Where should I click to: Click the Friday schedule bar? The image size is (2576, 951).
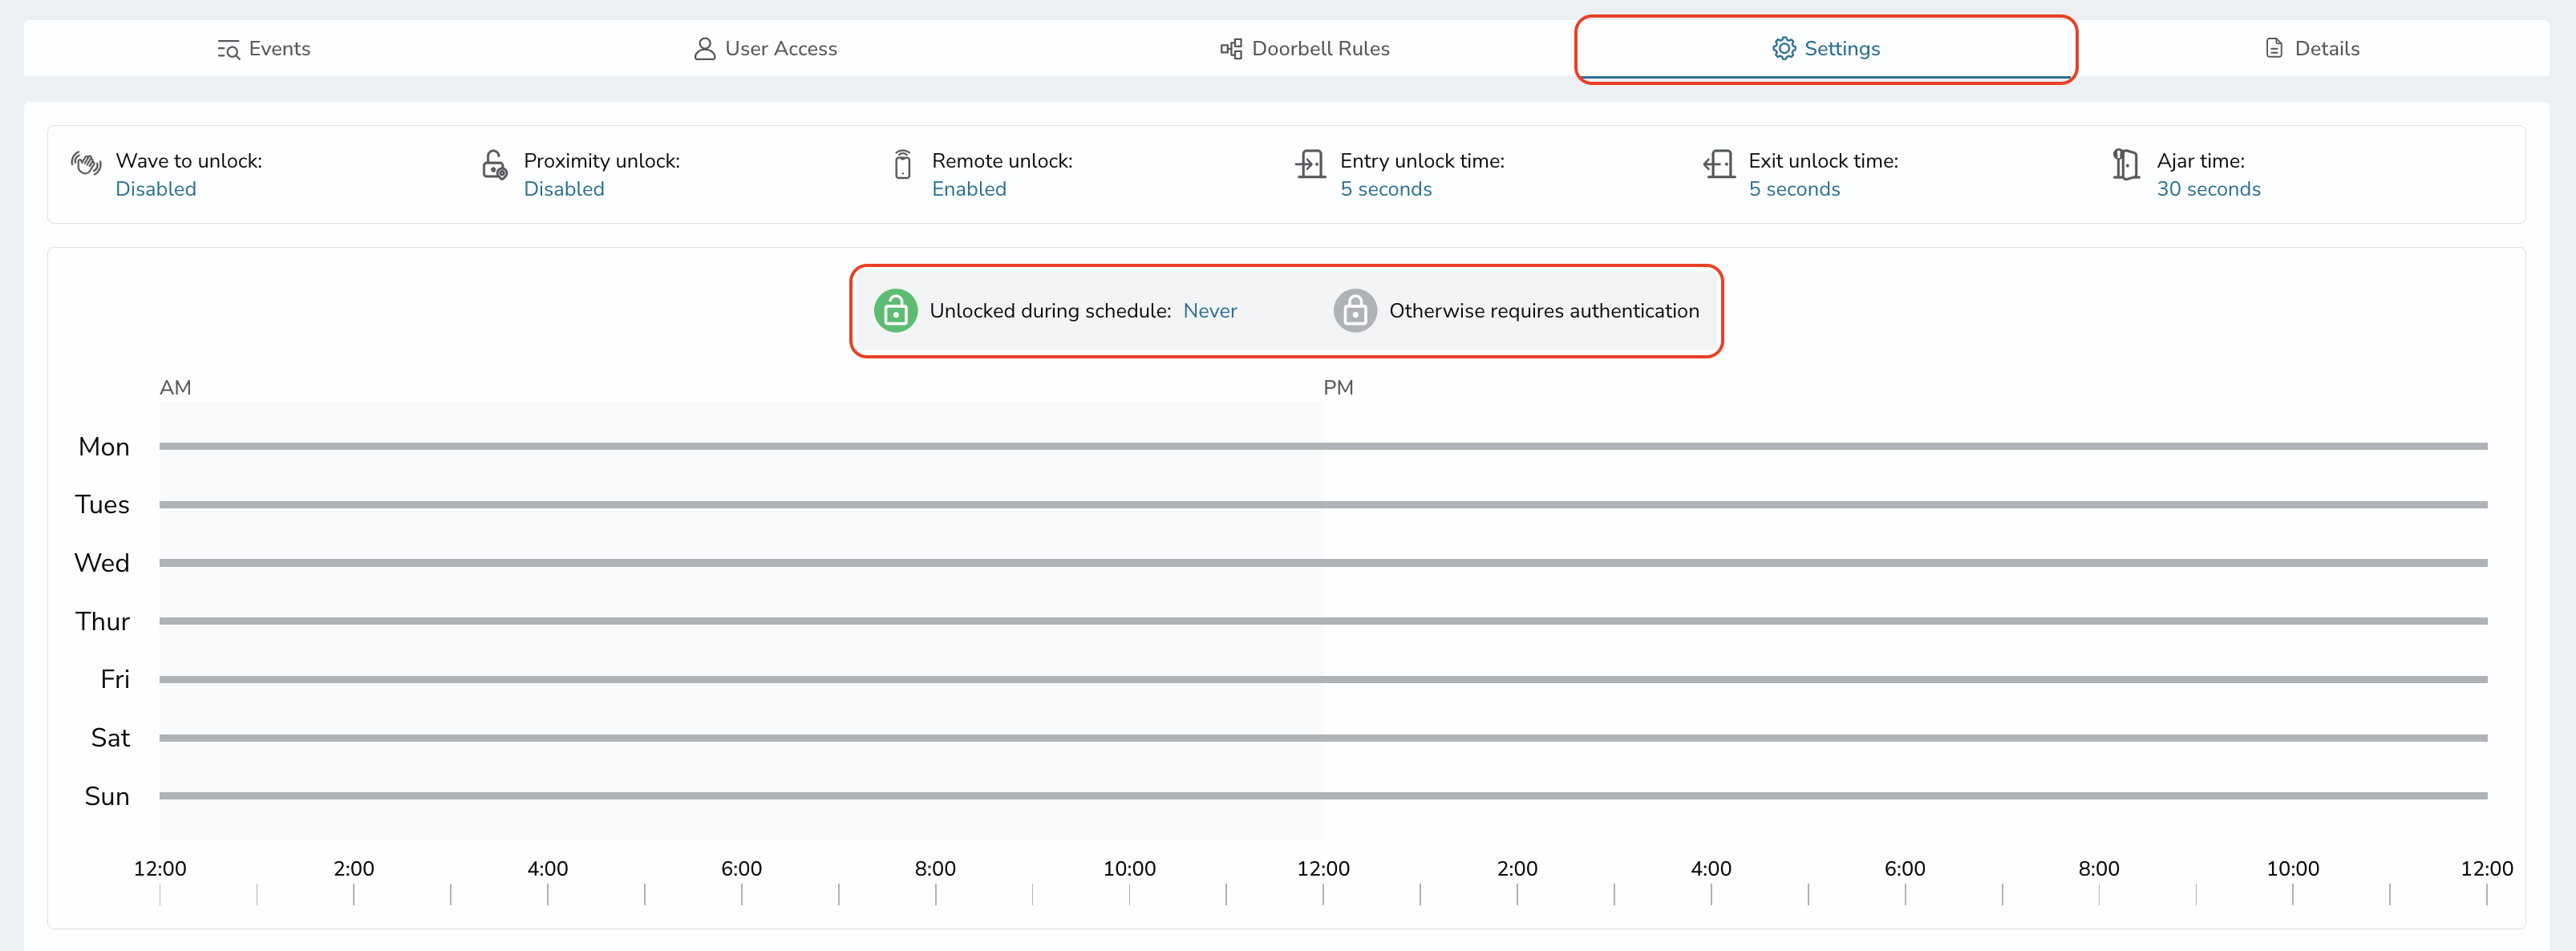pos(1323,679)
